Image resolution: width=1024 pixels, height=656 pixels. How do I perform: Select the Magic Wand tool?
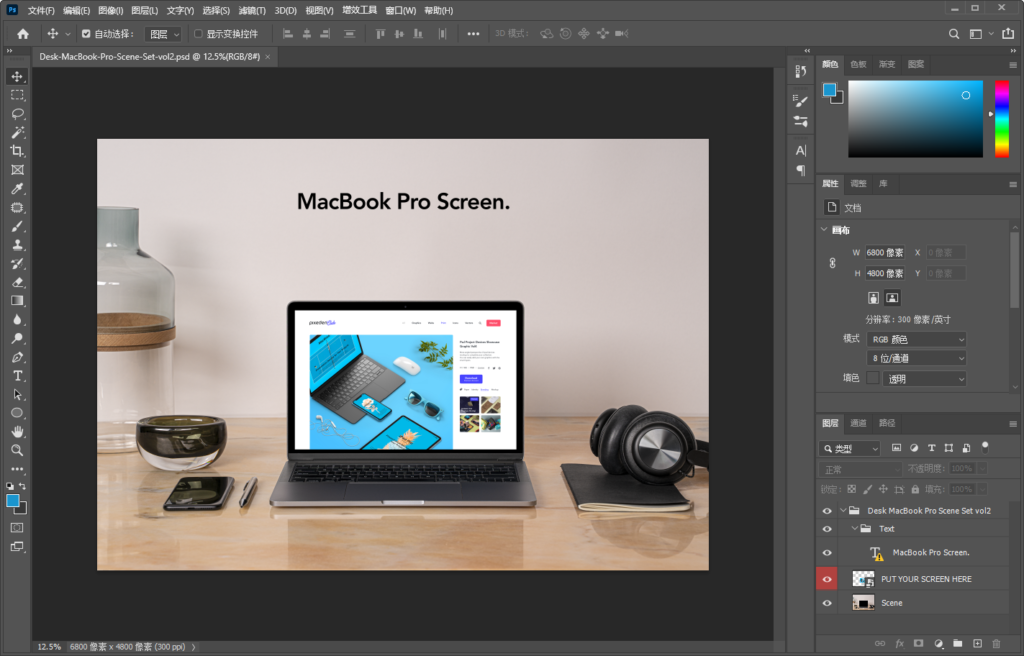tap(17, 133)
